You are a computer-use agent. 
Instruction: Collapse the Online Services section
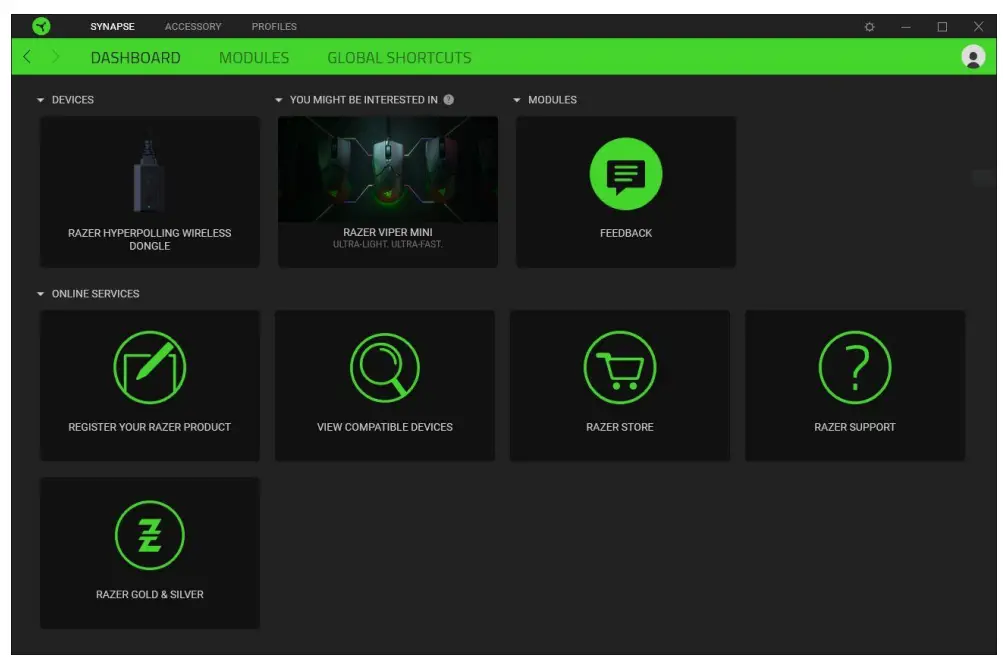pyautogui.click(x=41, y=294)
